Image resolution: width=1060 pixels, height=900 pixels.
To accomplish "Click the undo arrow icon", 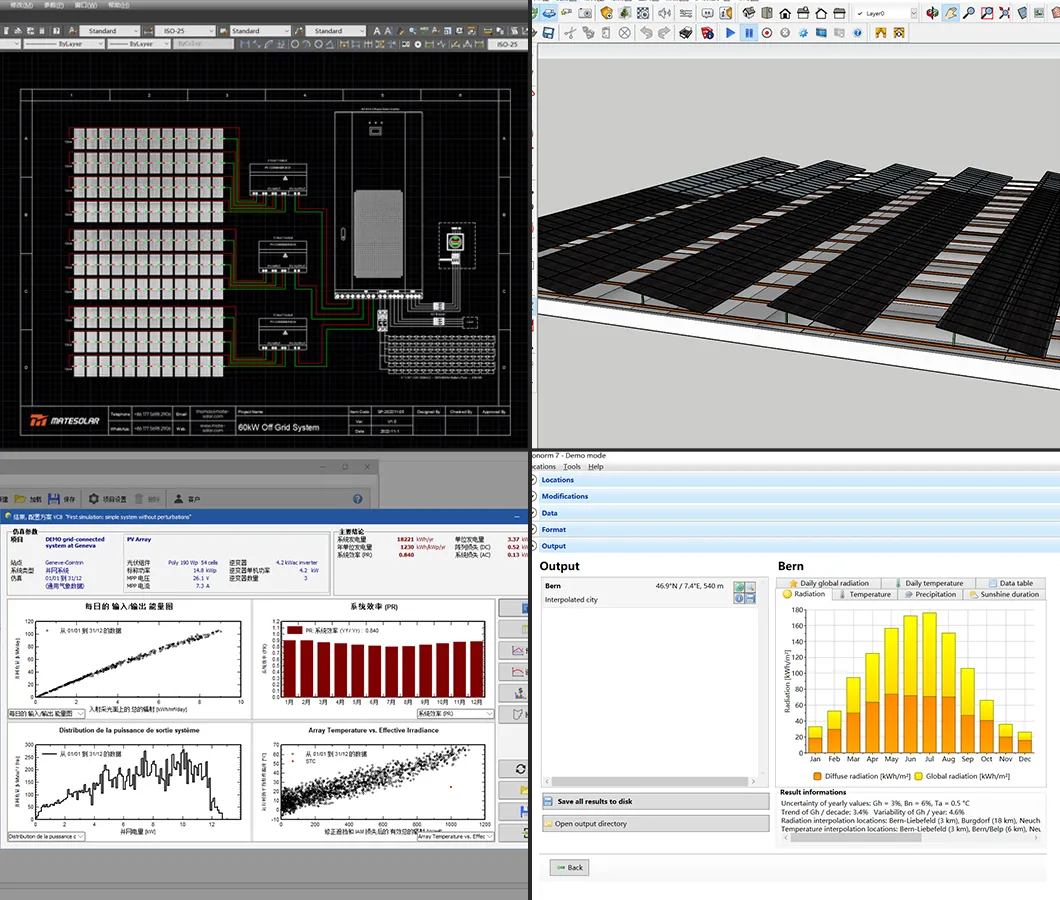I will pyautogui.click(x=645, y=33).
